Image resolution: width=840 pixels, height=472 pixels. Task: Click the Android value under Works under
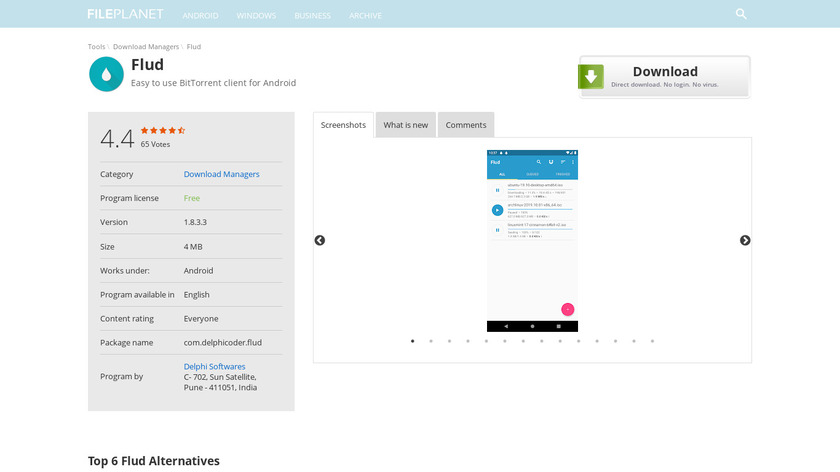(198, 271)
